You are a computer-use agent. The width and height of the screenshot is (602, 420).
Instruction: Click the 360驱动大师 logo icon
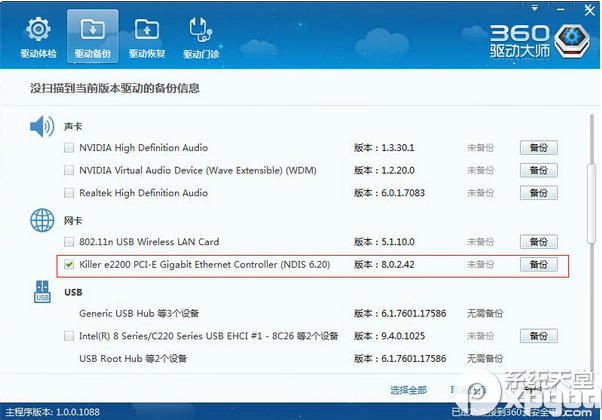pyautogui.click(x=572, y=41)
